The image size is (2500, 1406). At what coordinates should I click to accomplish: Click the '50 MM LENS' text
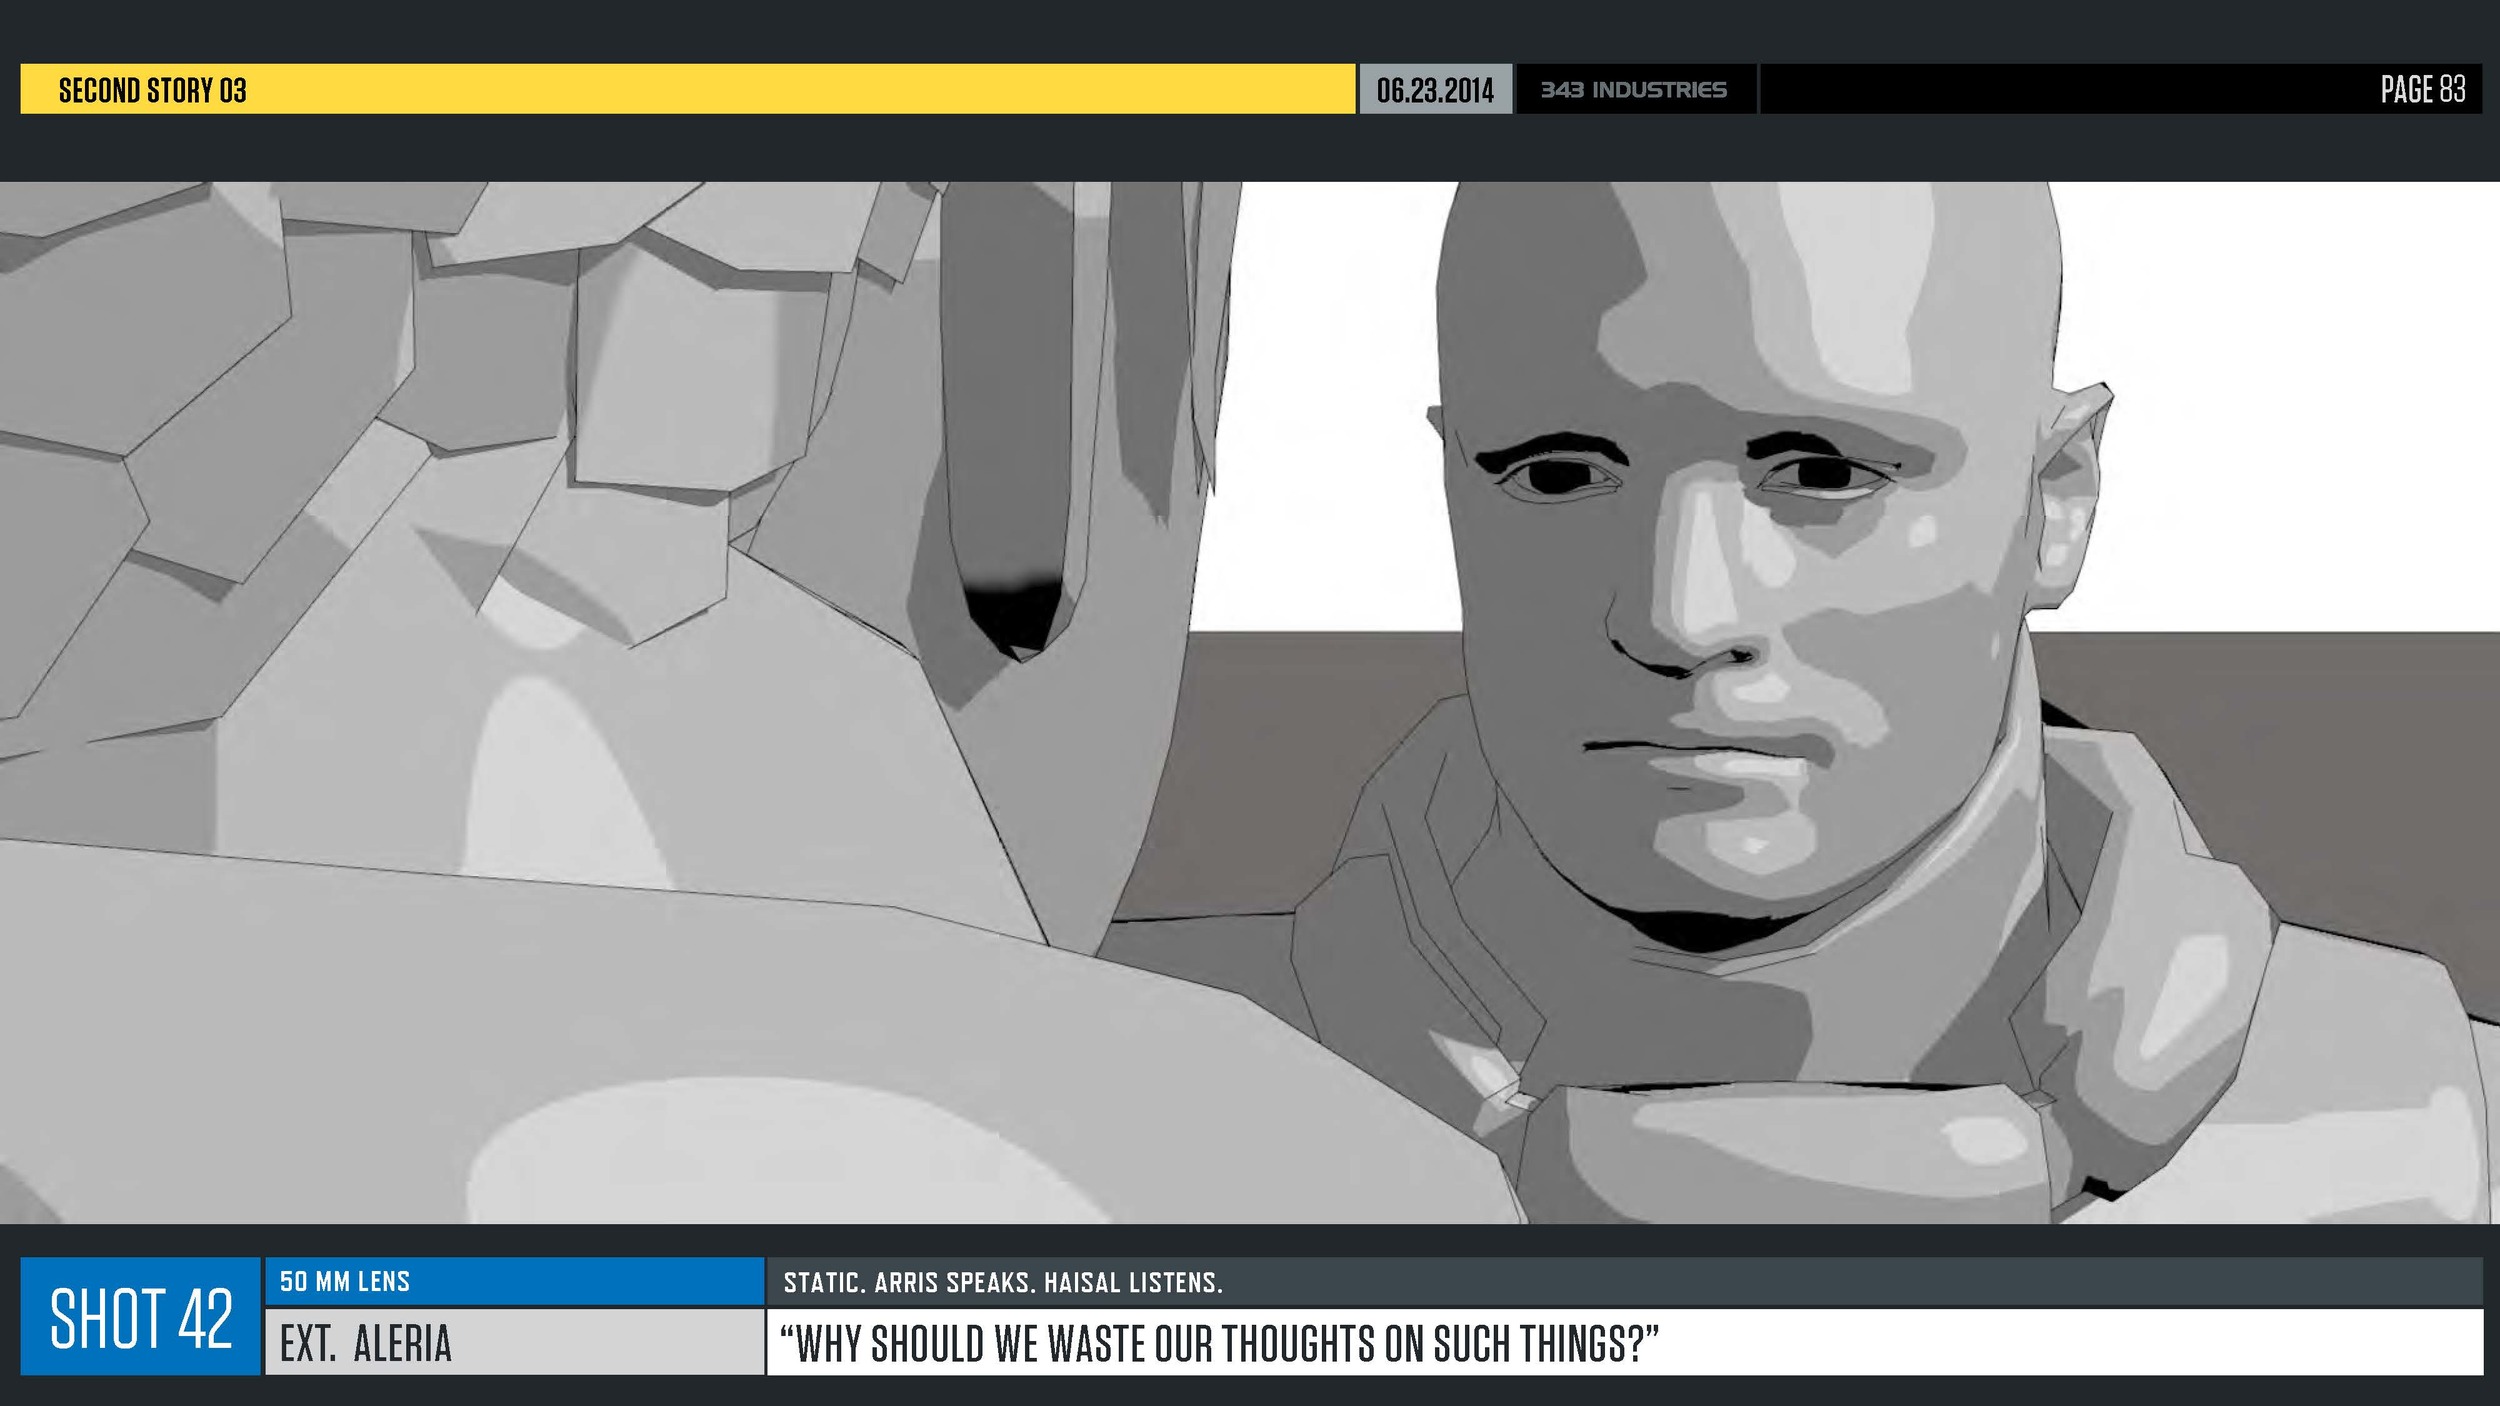pyautogui.click(x=345, y=1281)
